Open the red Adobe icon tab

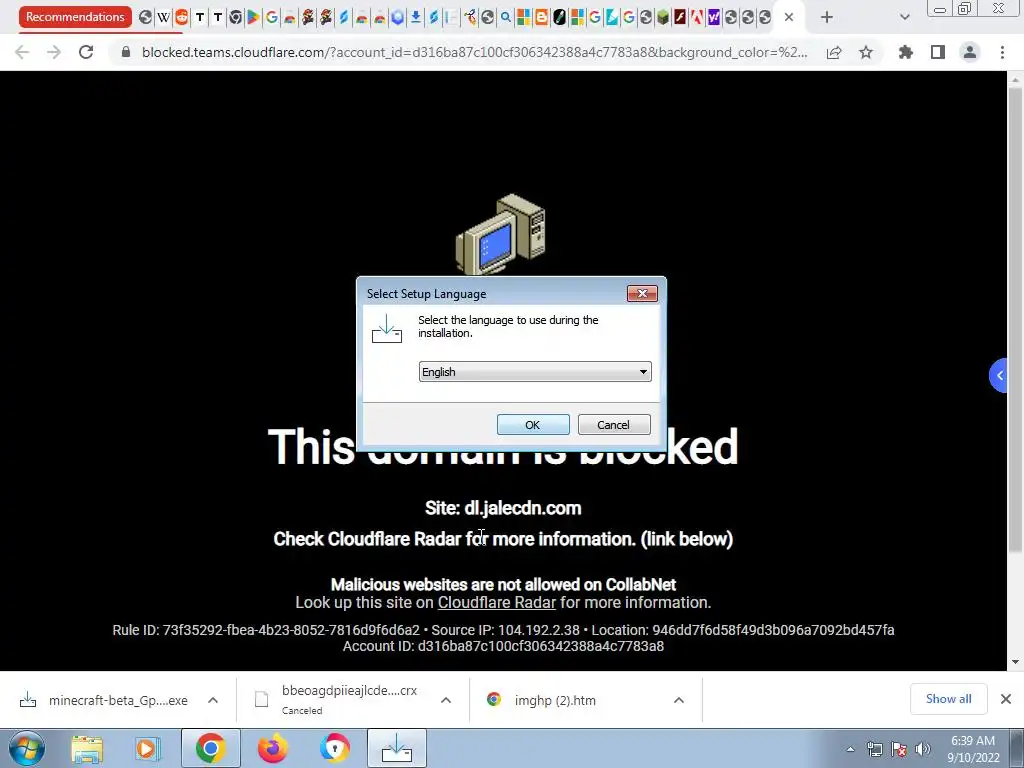tap(697, 18)
